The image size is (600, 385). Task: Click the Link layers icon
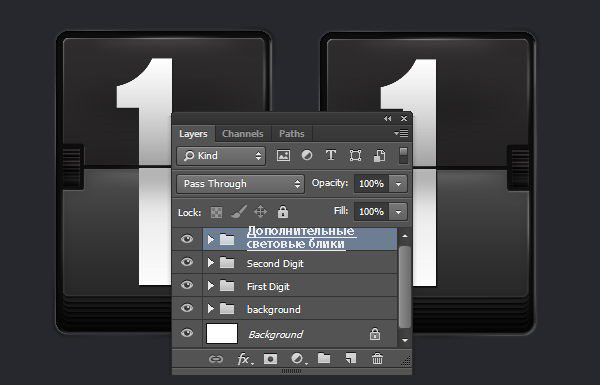point(216,359)
